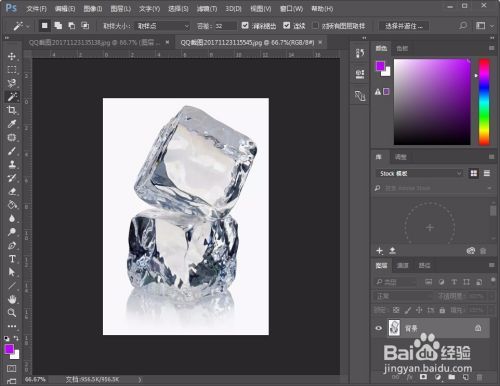Screen dimensions: 500x386
Task: Open the Edit Toolbar three-dots menu
Action: 12,326
